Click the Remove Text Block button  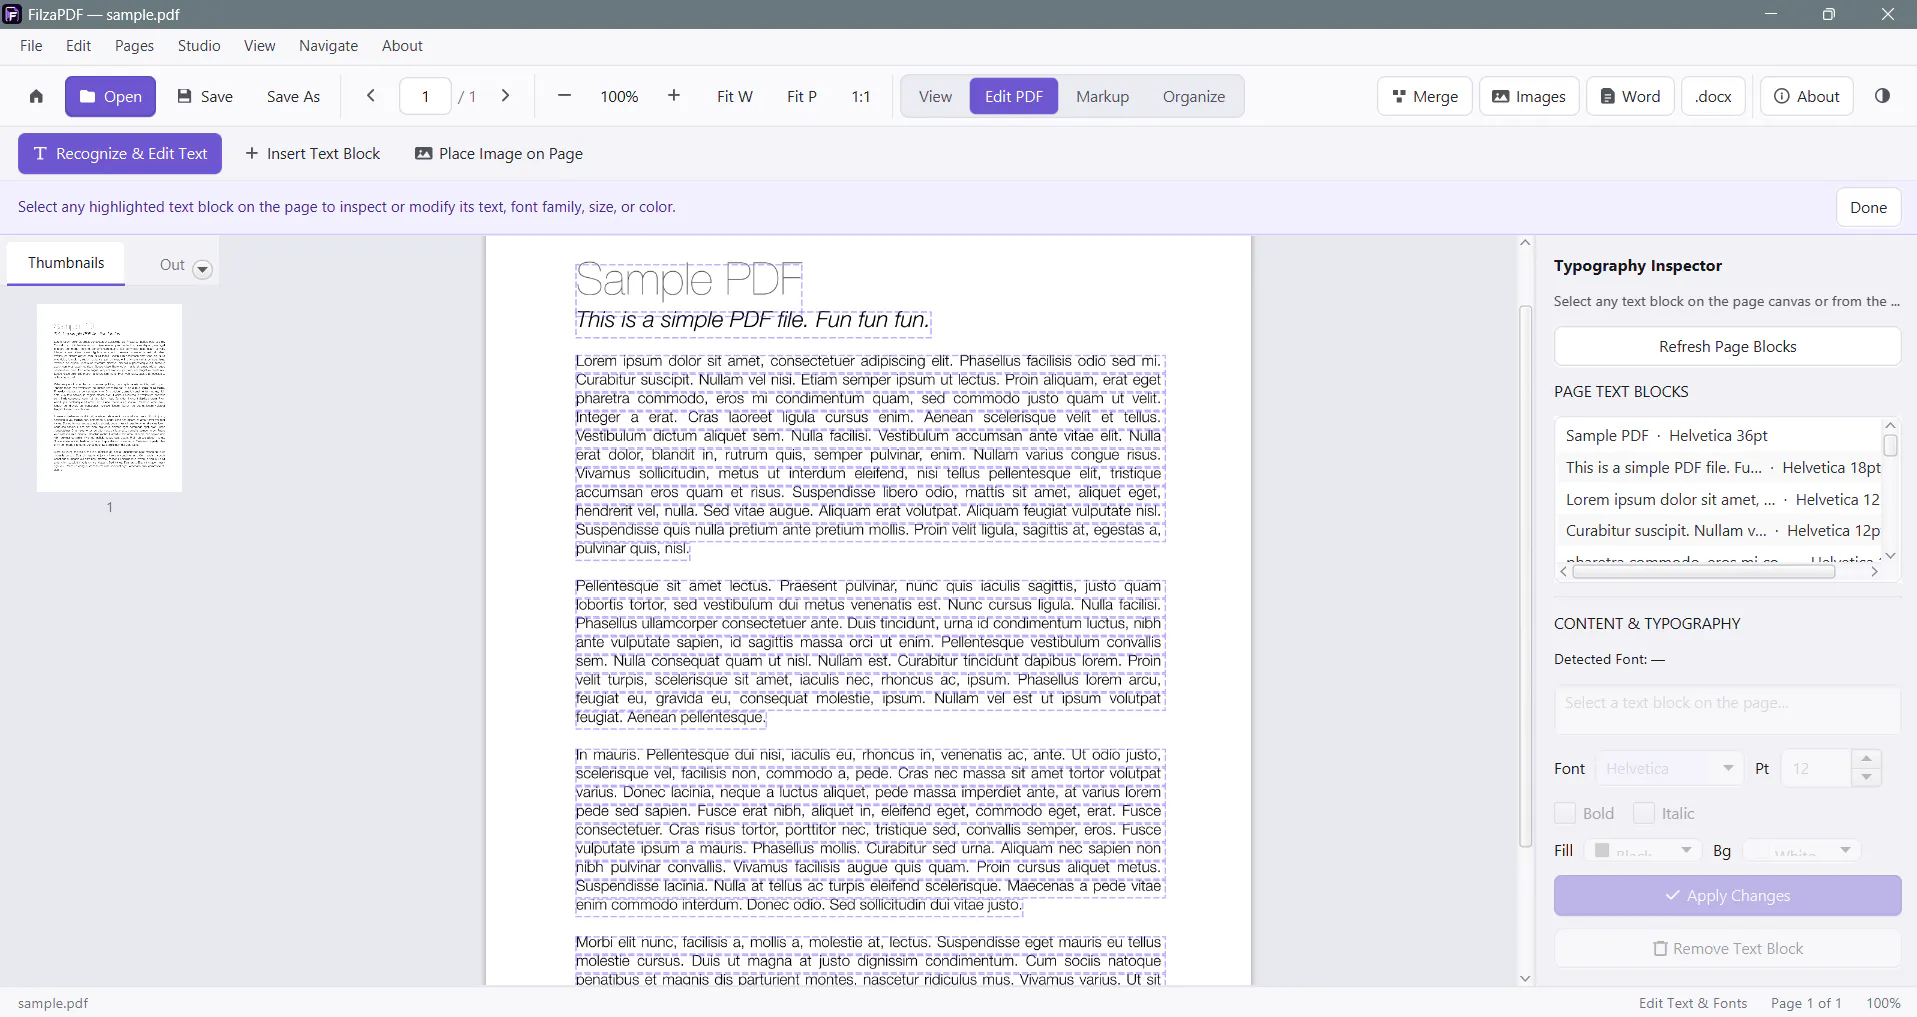pos(1728,948)
